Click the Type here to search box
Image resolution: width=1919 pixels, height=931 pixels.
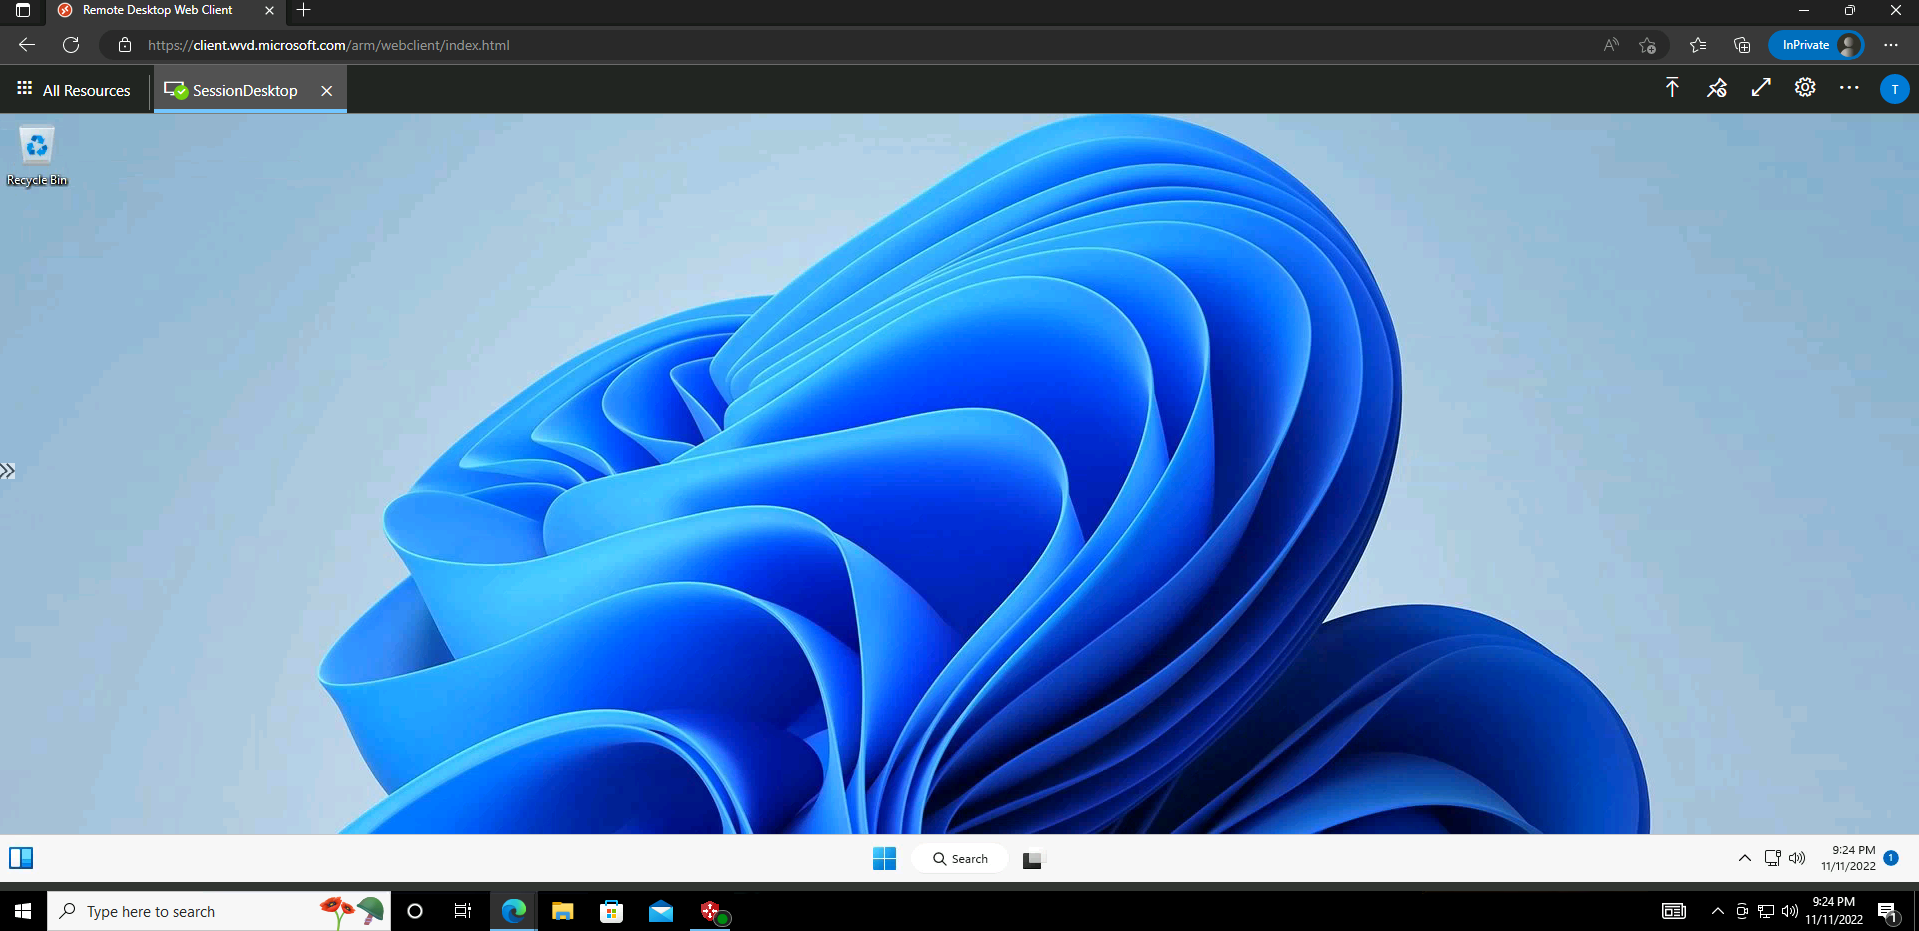[x=219, y=911]
